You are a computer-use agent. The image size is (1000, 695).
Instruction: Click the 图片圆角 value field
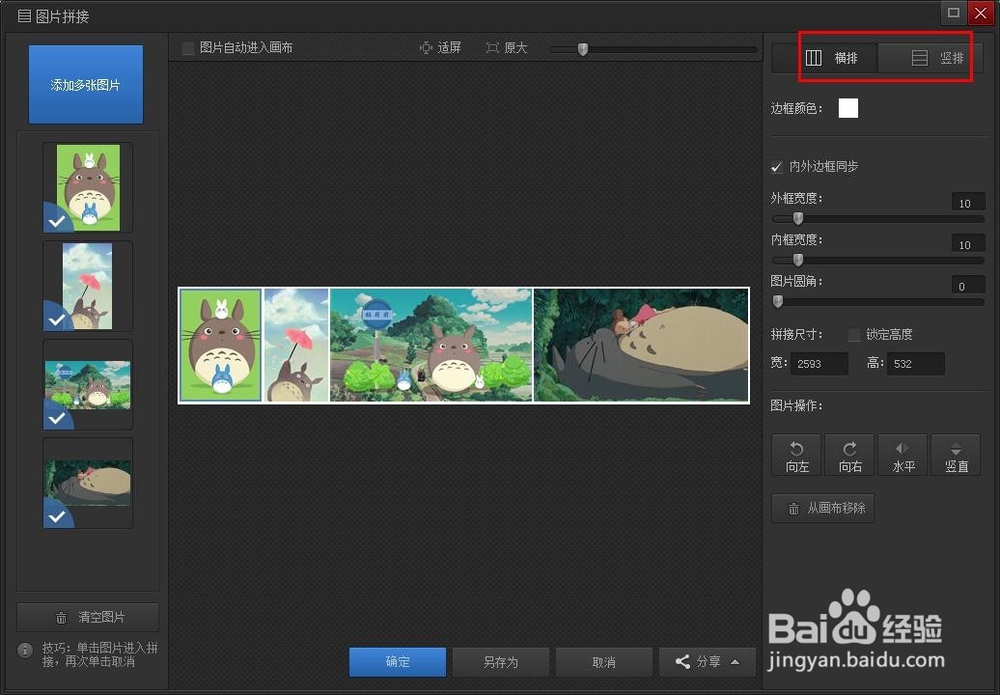pos(968,286)
